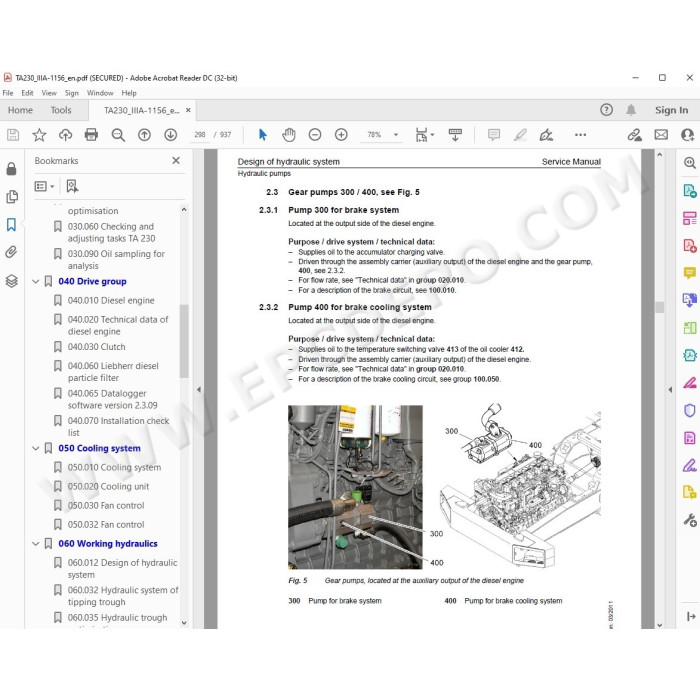Open the zoom percentage dropdown
This screenshot has width=700, height=700.
396,134
